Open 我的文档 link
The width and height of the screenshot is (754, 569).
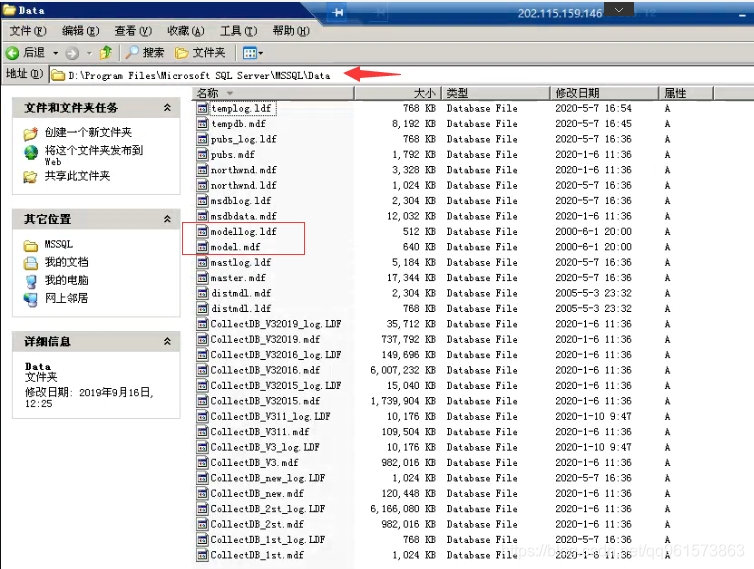coord(66,262)
